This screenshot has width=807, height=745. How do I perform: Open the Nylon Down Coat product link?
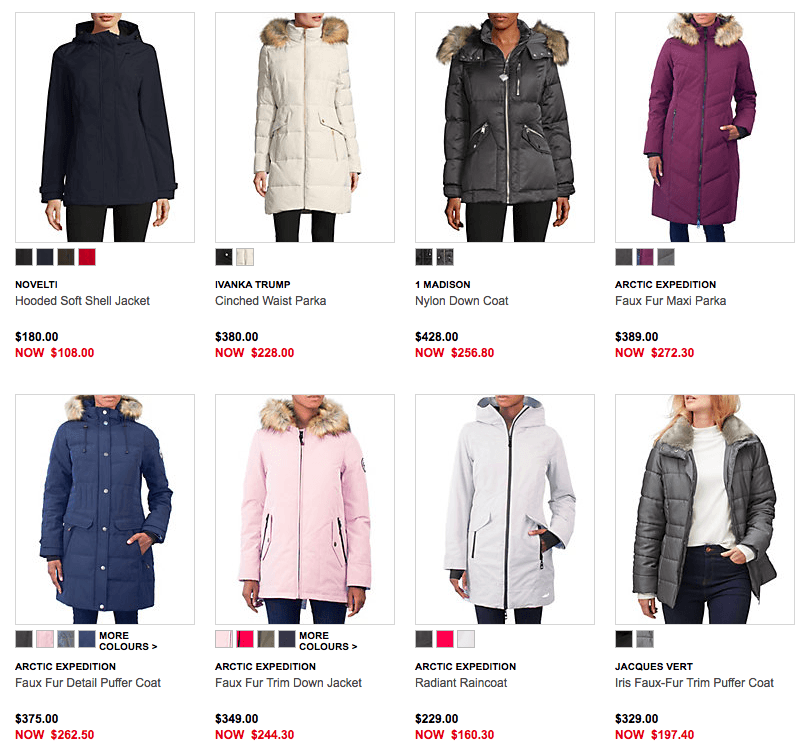point(462,301)
